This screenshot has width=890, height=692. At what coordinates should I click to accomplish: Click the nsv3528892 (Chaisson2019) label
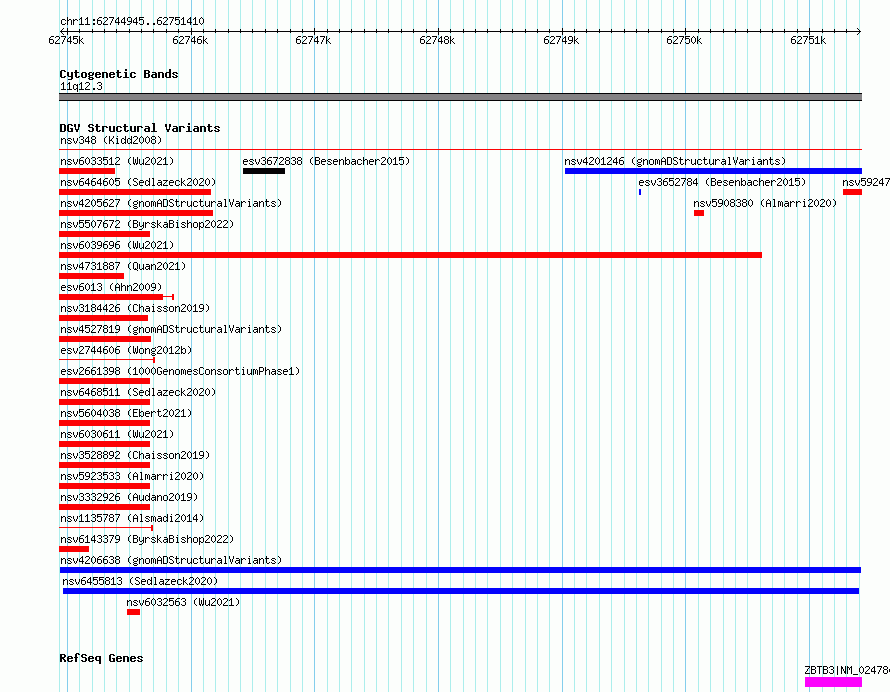pos(135,455)
